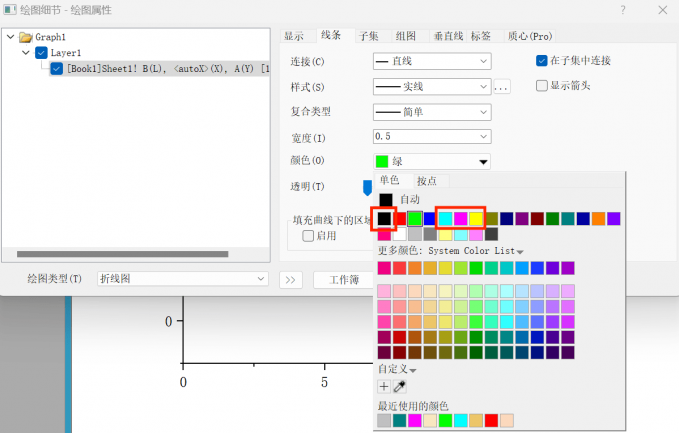
Task: Pick black swatch in basic palette first row
Action: (384, 219)
